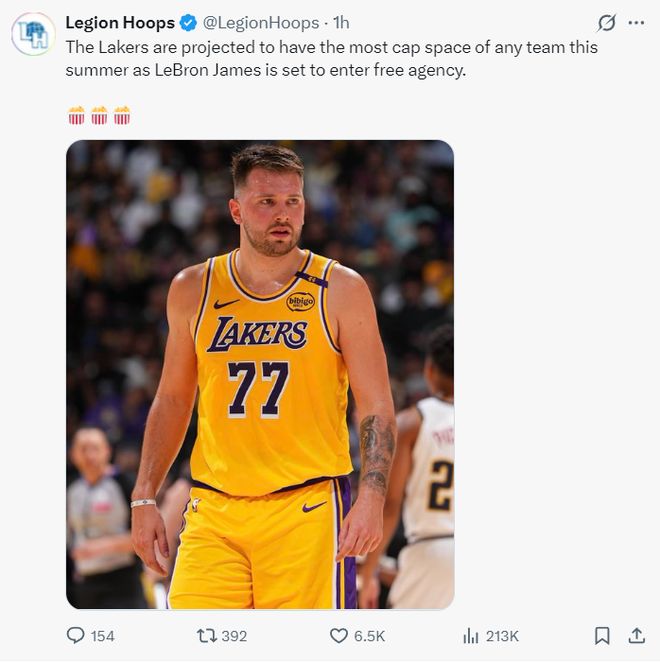This screenshot has width=660, height=663.
Task: Open the Legion Hoops display name link
Action: [x=119, y=22]
